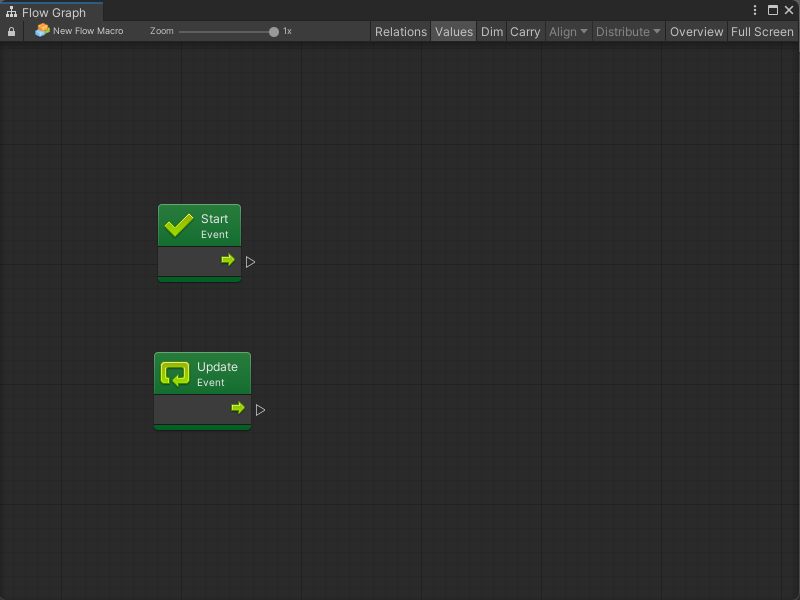Image resolution: width=800 pixels, height=600 pixels.
Task: Toggle the Values display option
Action: point(453,32)
